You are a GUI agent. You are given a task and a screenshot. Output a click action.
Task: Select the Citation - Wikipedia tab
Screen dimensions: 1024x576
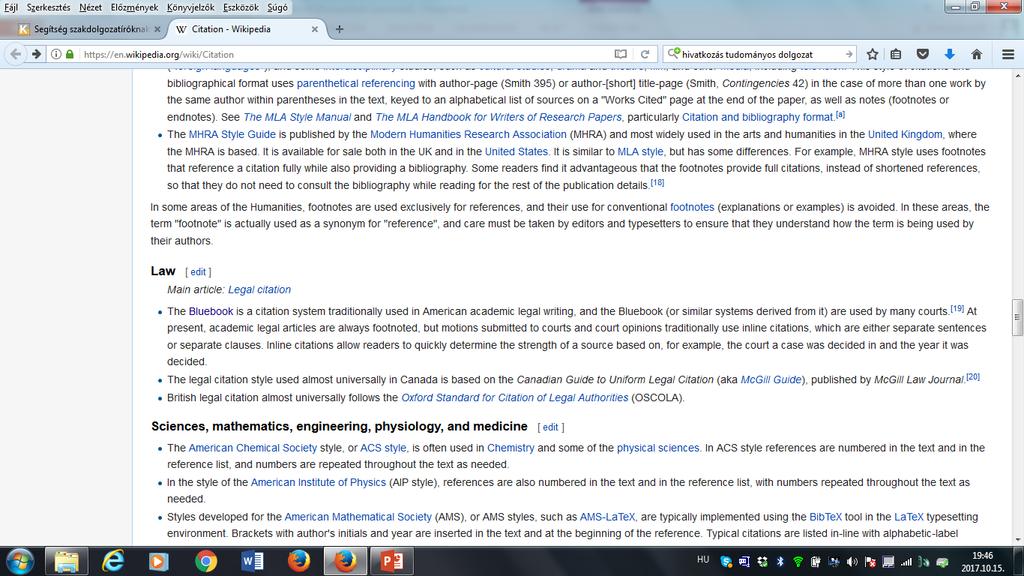coord(247,29)
